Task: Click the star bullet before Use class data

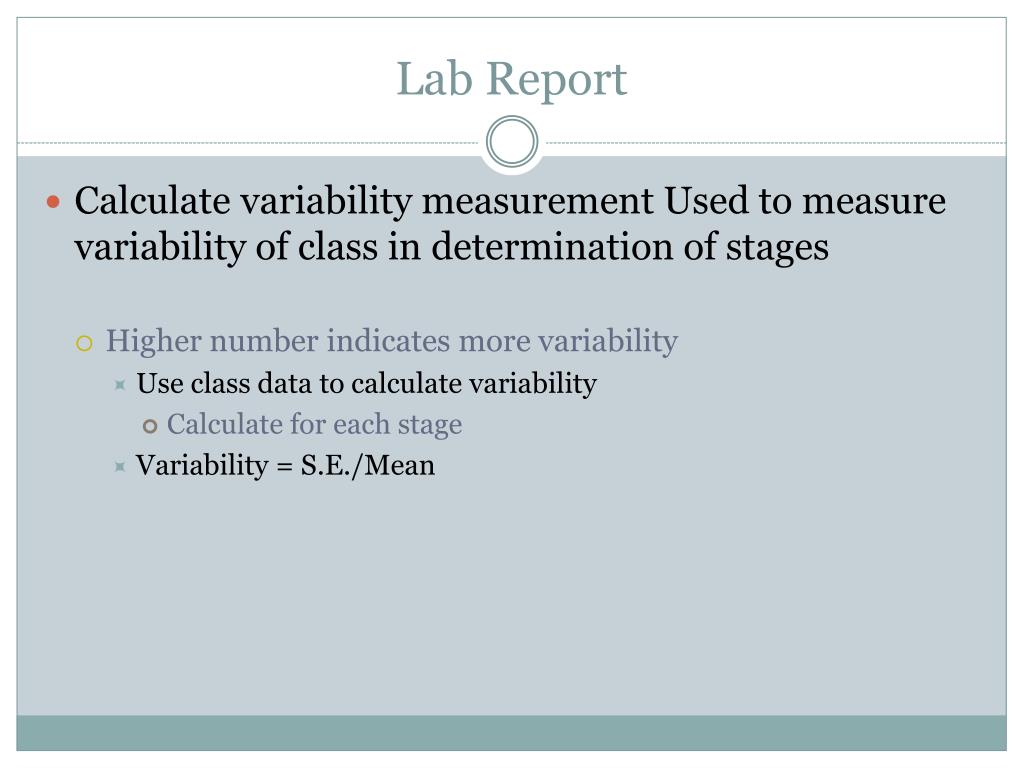Action: click(120, 385)
